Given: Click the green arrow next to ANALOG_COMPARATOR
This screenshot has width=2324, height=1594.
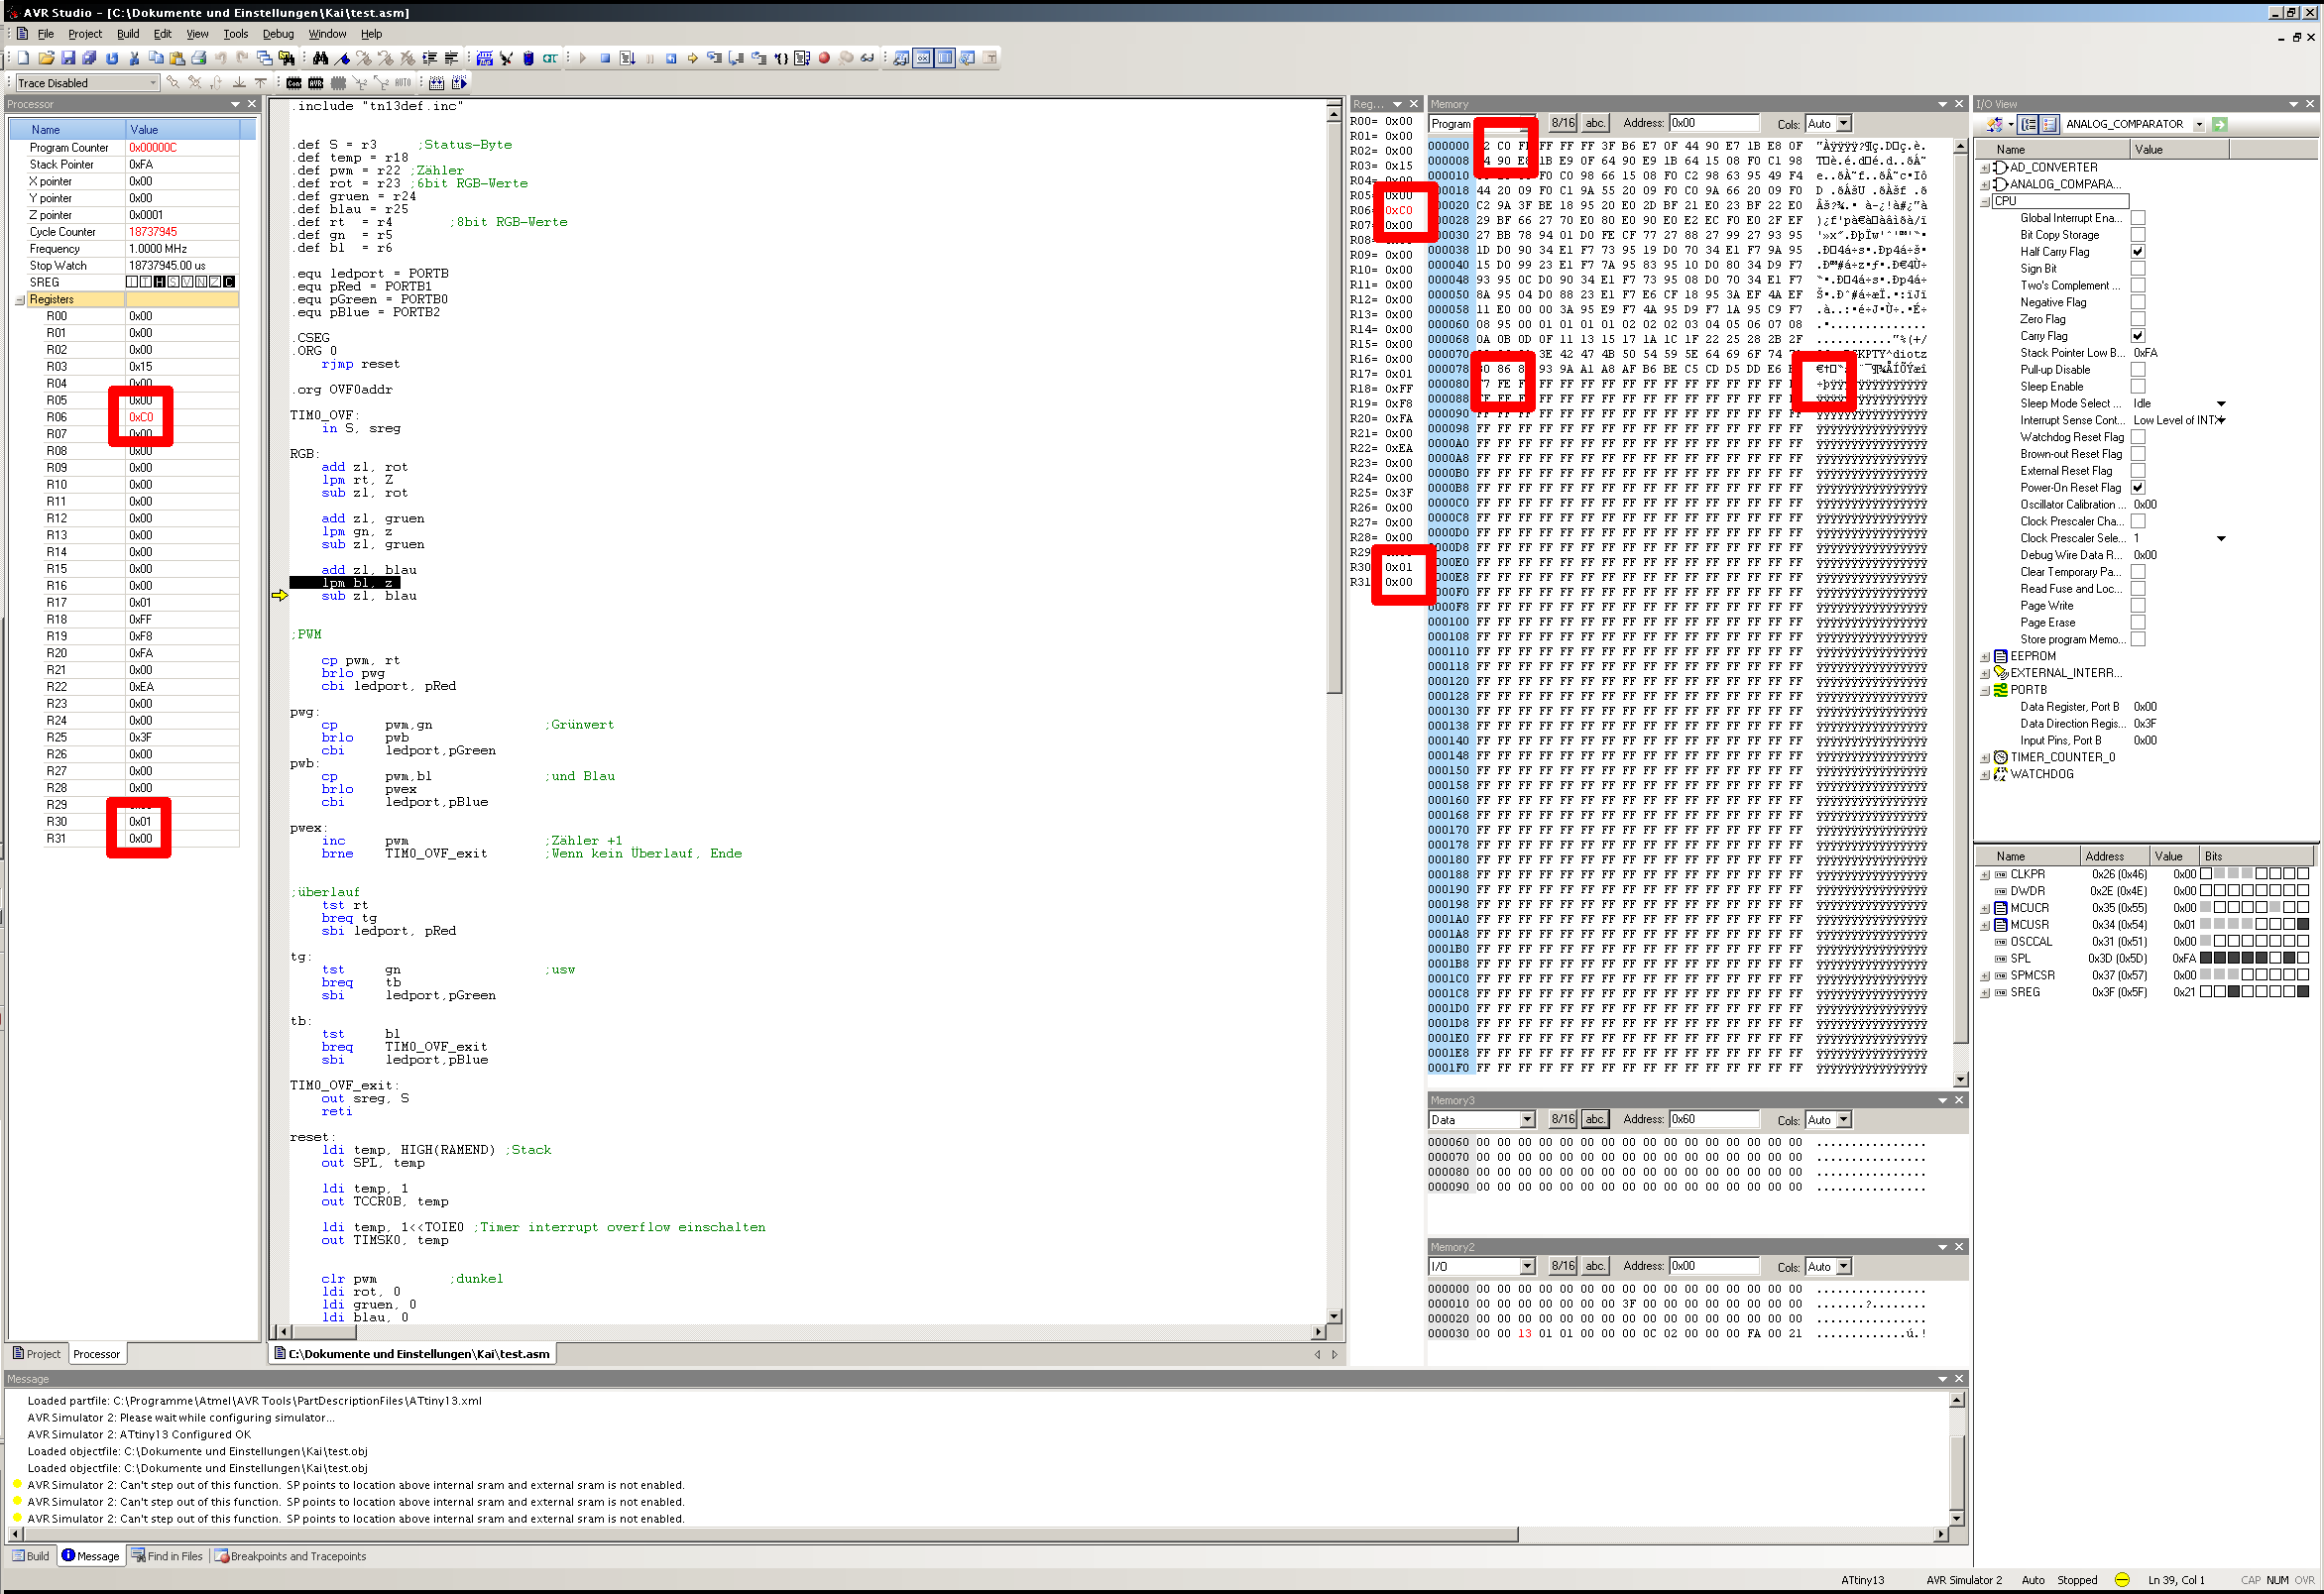Looking at the screenshot, I should (x=2220, y=124).
